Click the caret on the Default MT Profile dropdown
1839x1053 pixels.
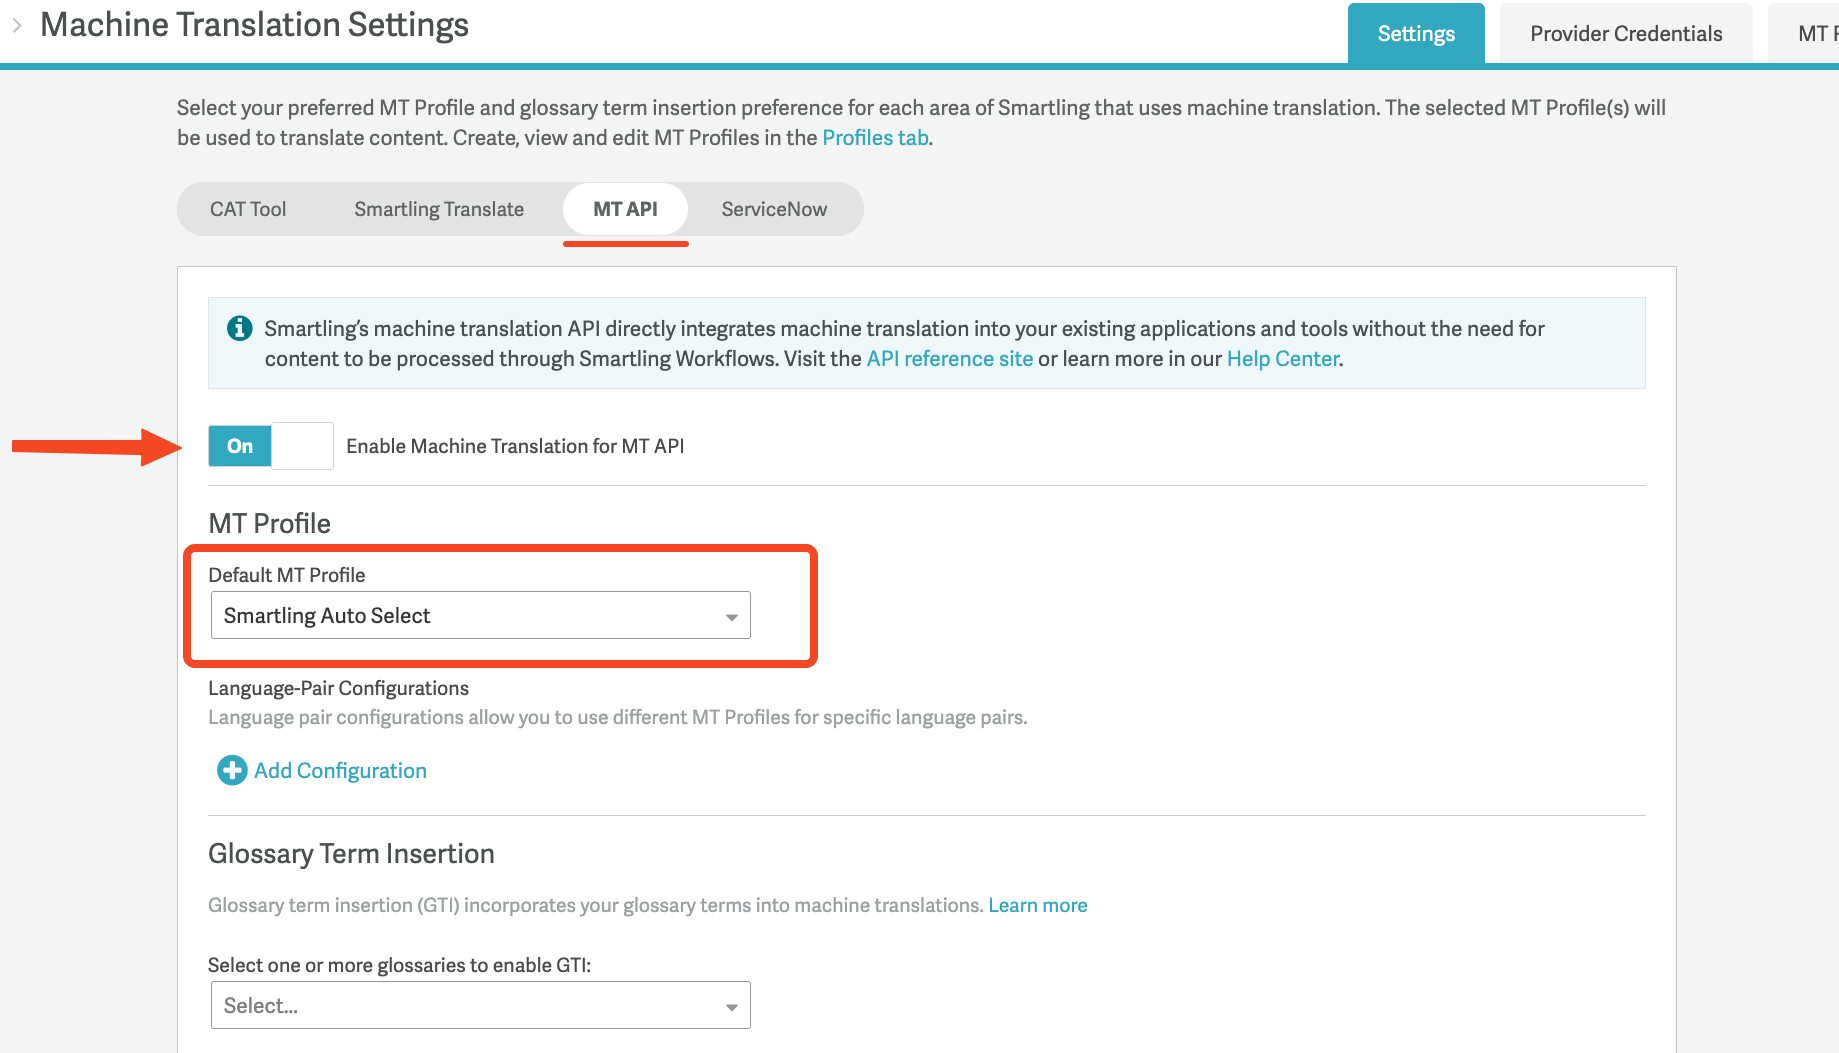tap(731, 615)
